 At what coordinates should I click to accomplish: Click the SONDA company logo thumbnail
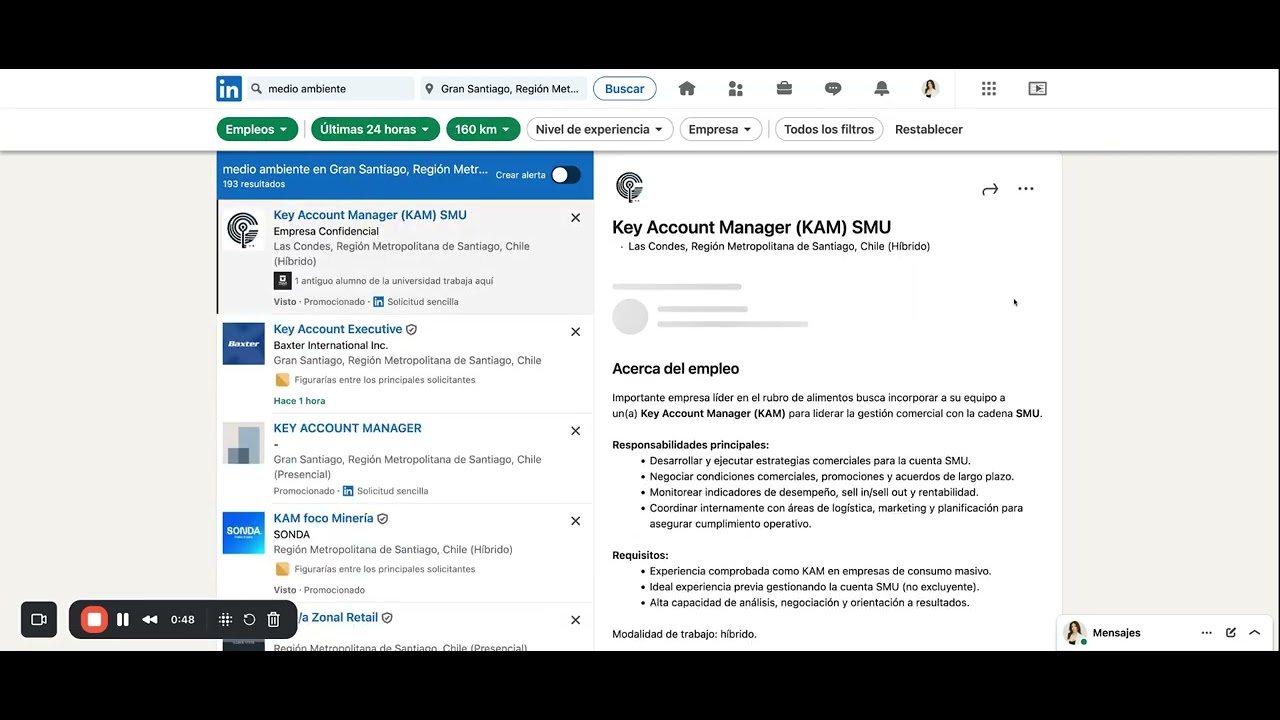tap(244, 532)
